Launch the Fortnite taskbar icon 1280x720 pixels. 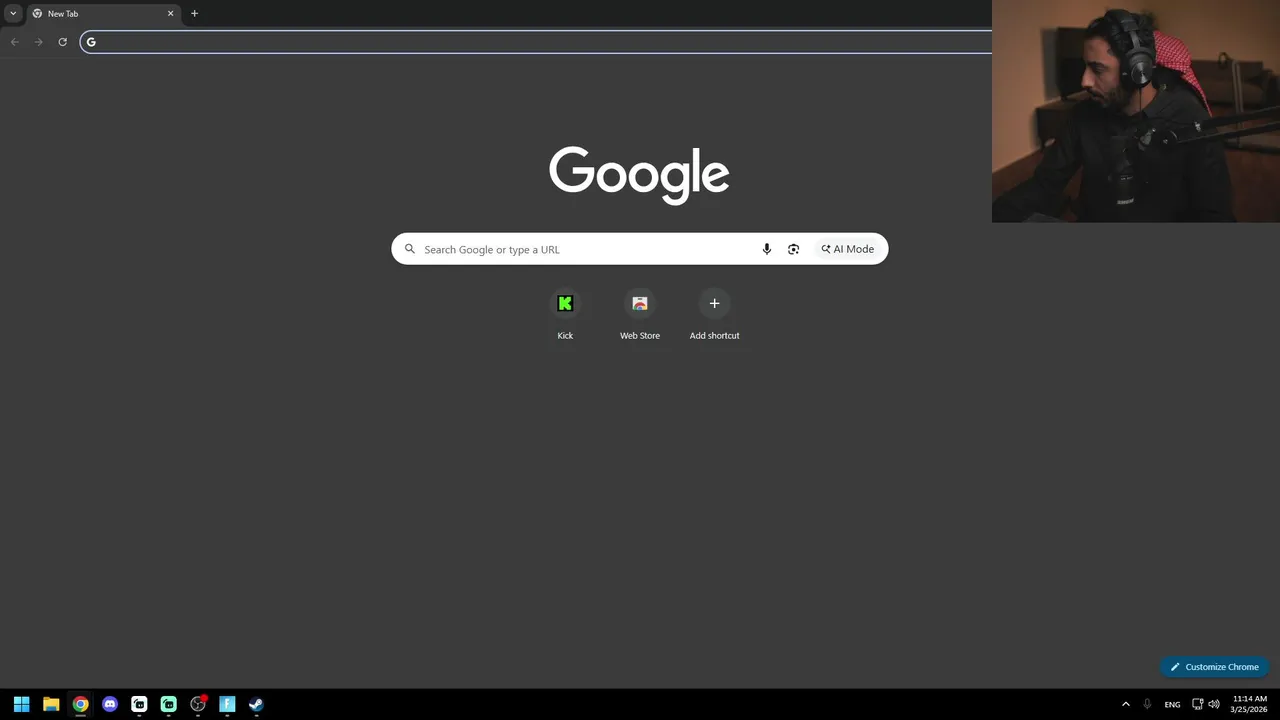click(x=227, y=704)
